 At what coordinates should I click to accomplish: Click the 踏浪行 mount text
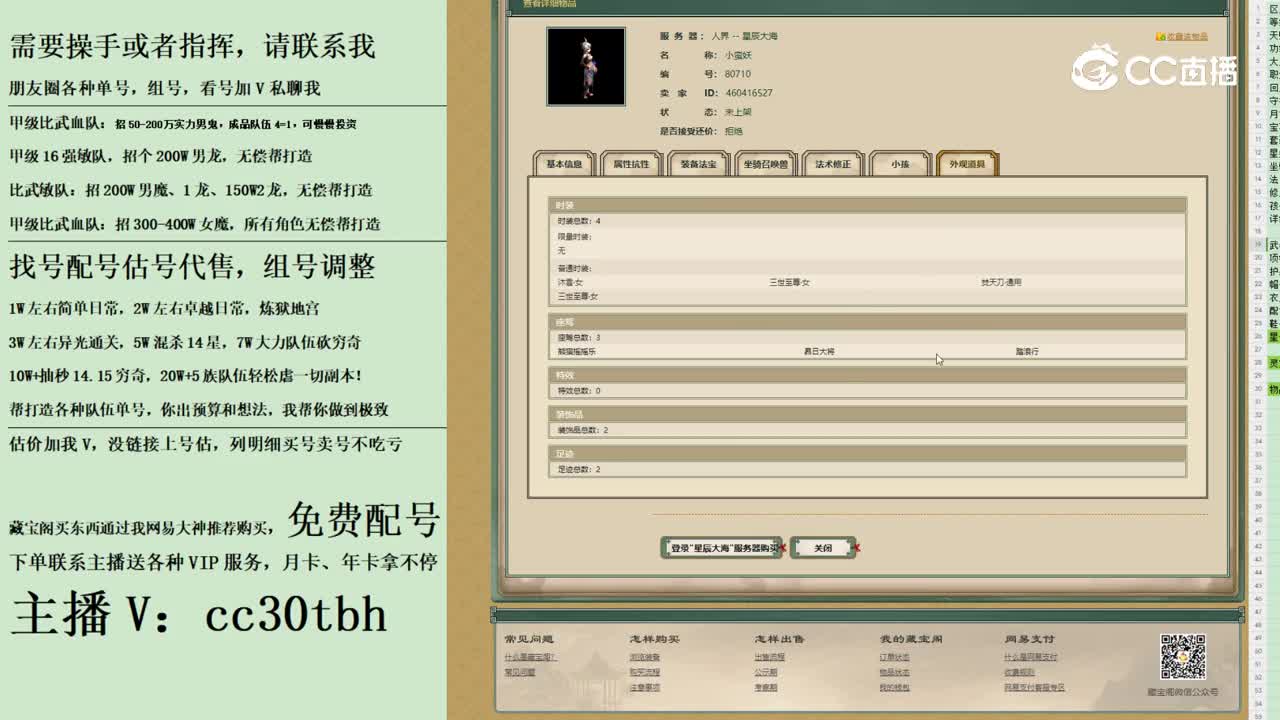(1027, 351)
